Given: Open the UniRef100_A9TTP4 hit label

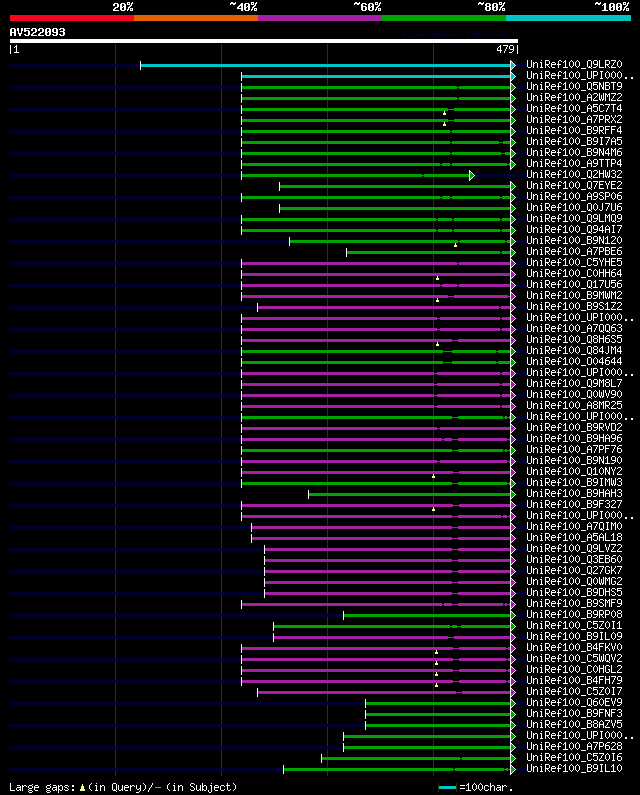Looking at the screenshot, I should click(x=574, y=163).
